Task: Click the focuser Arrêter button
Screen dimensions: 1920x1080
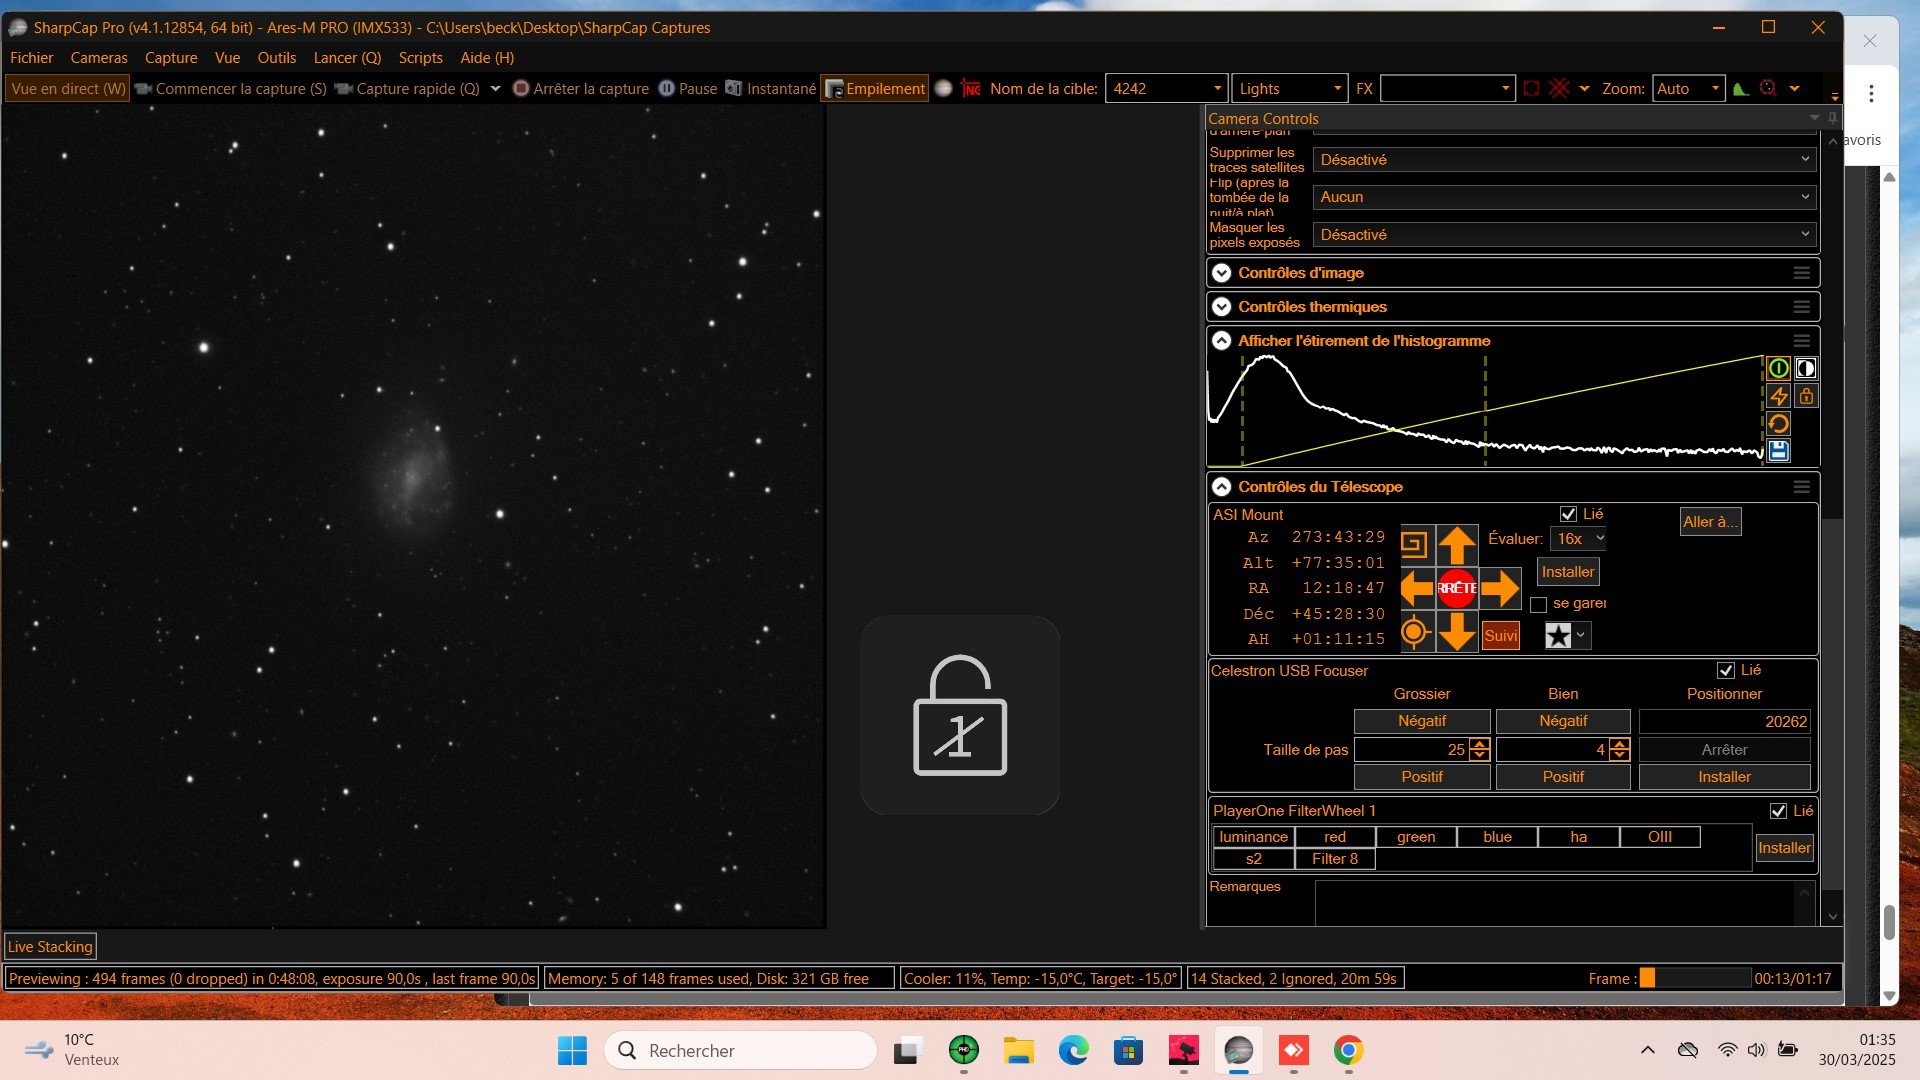Action: tap(1724, 749)
